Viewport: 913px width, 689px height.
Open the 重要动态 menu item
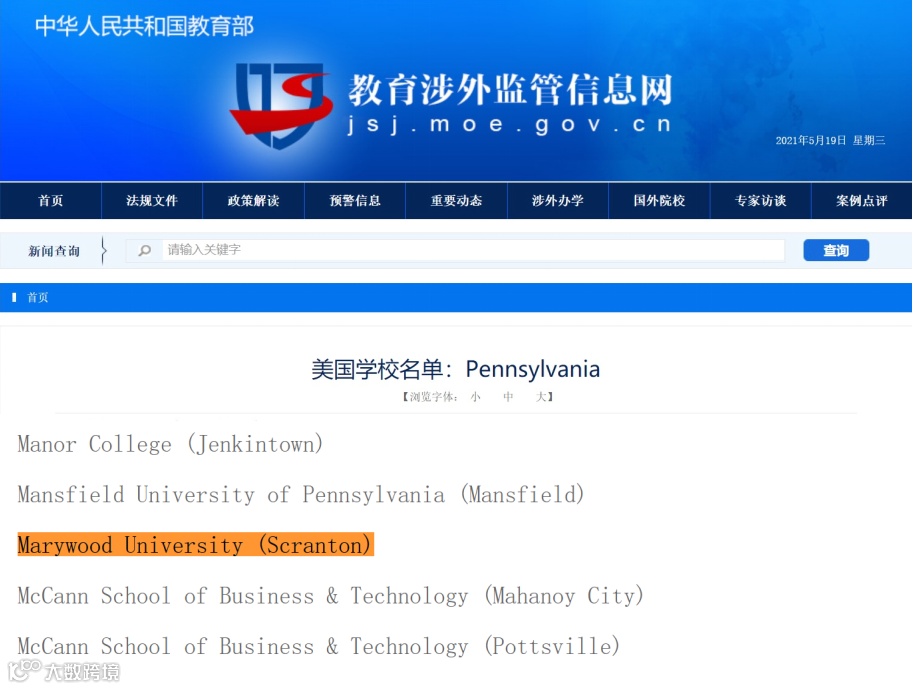456,201
